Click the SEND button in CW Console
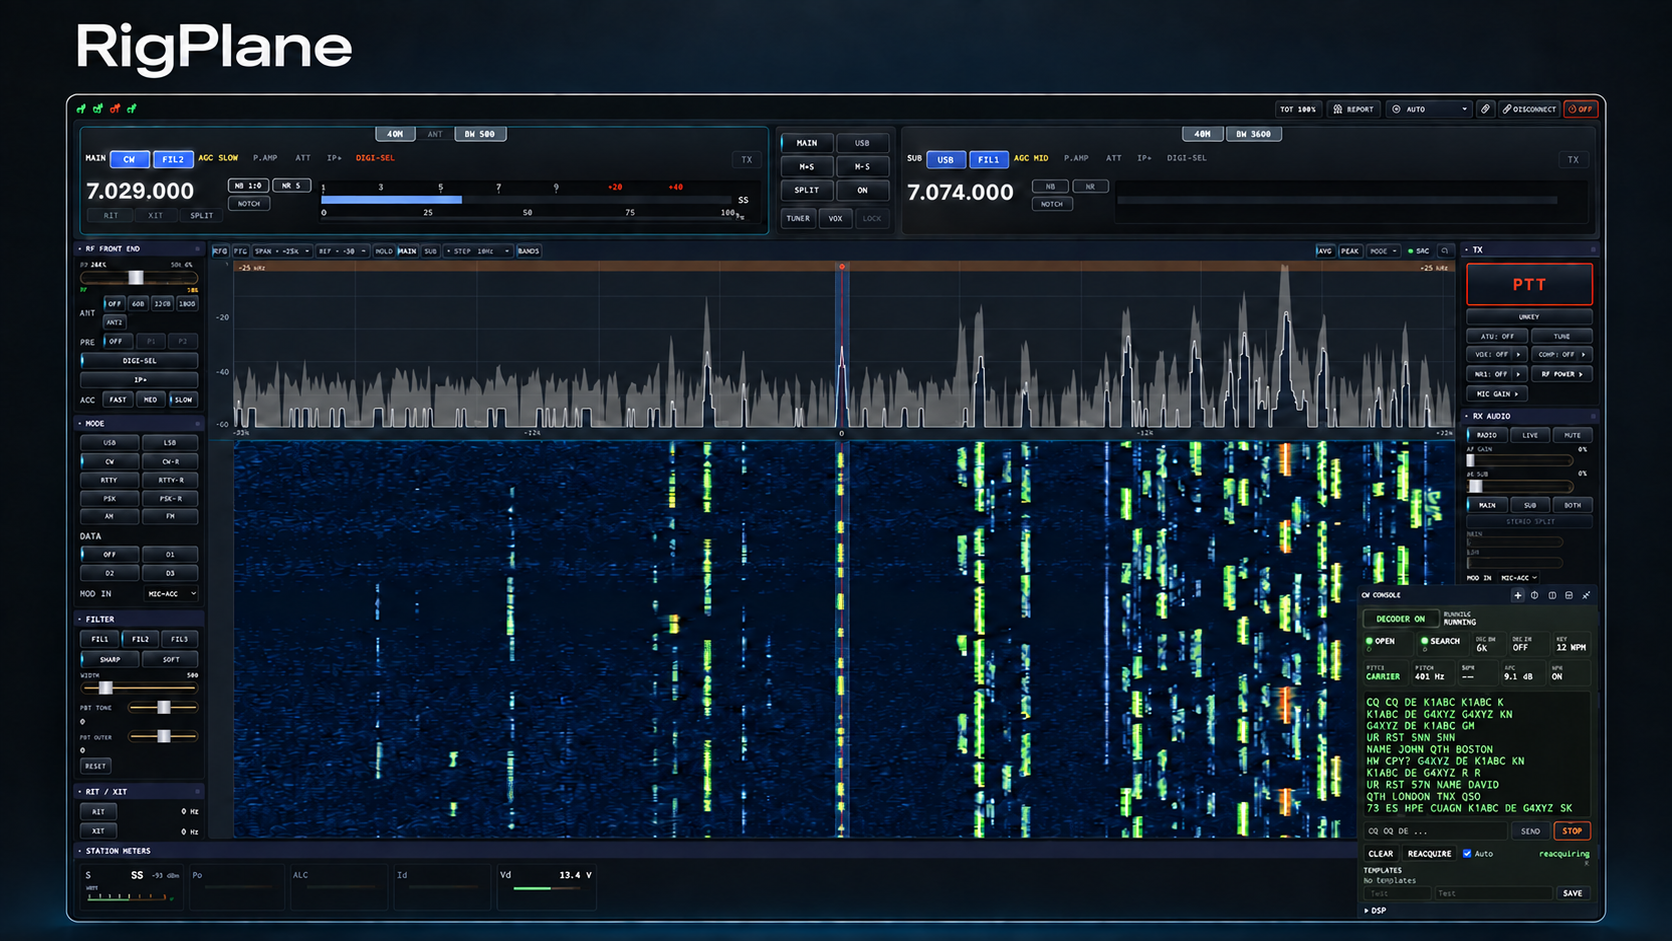The image size is (1672, 941). point(1530,831)
